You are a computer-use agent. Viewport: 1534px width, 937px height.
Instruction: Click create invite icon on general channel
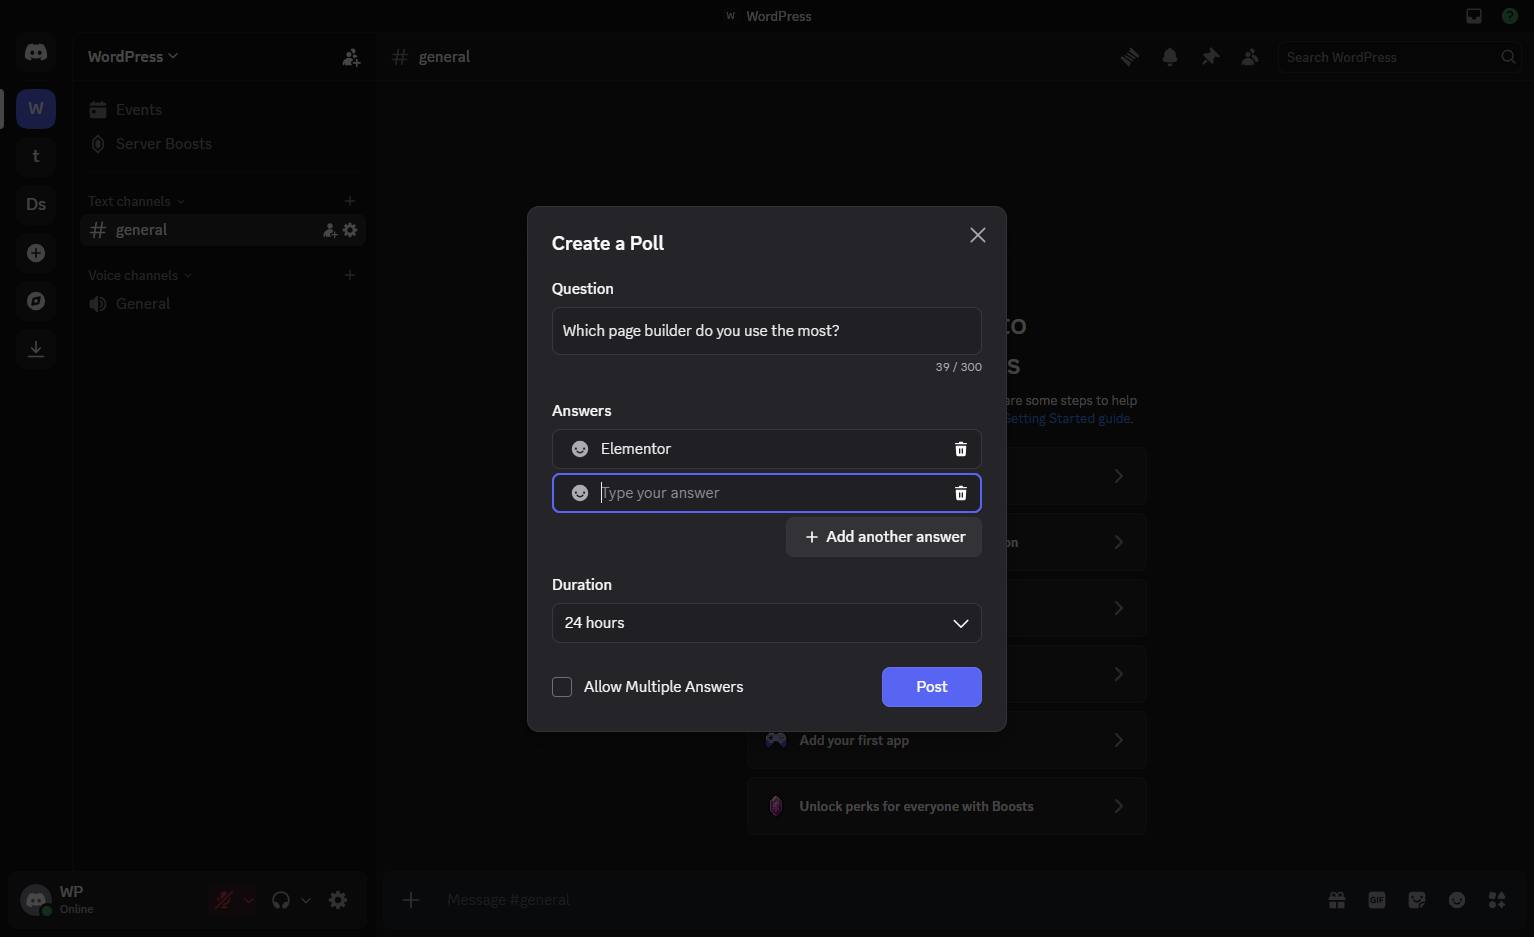pyautogui.click(x=329, y=230)
